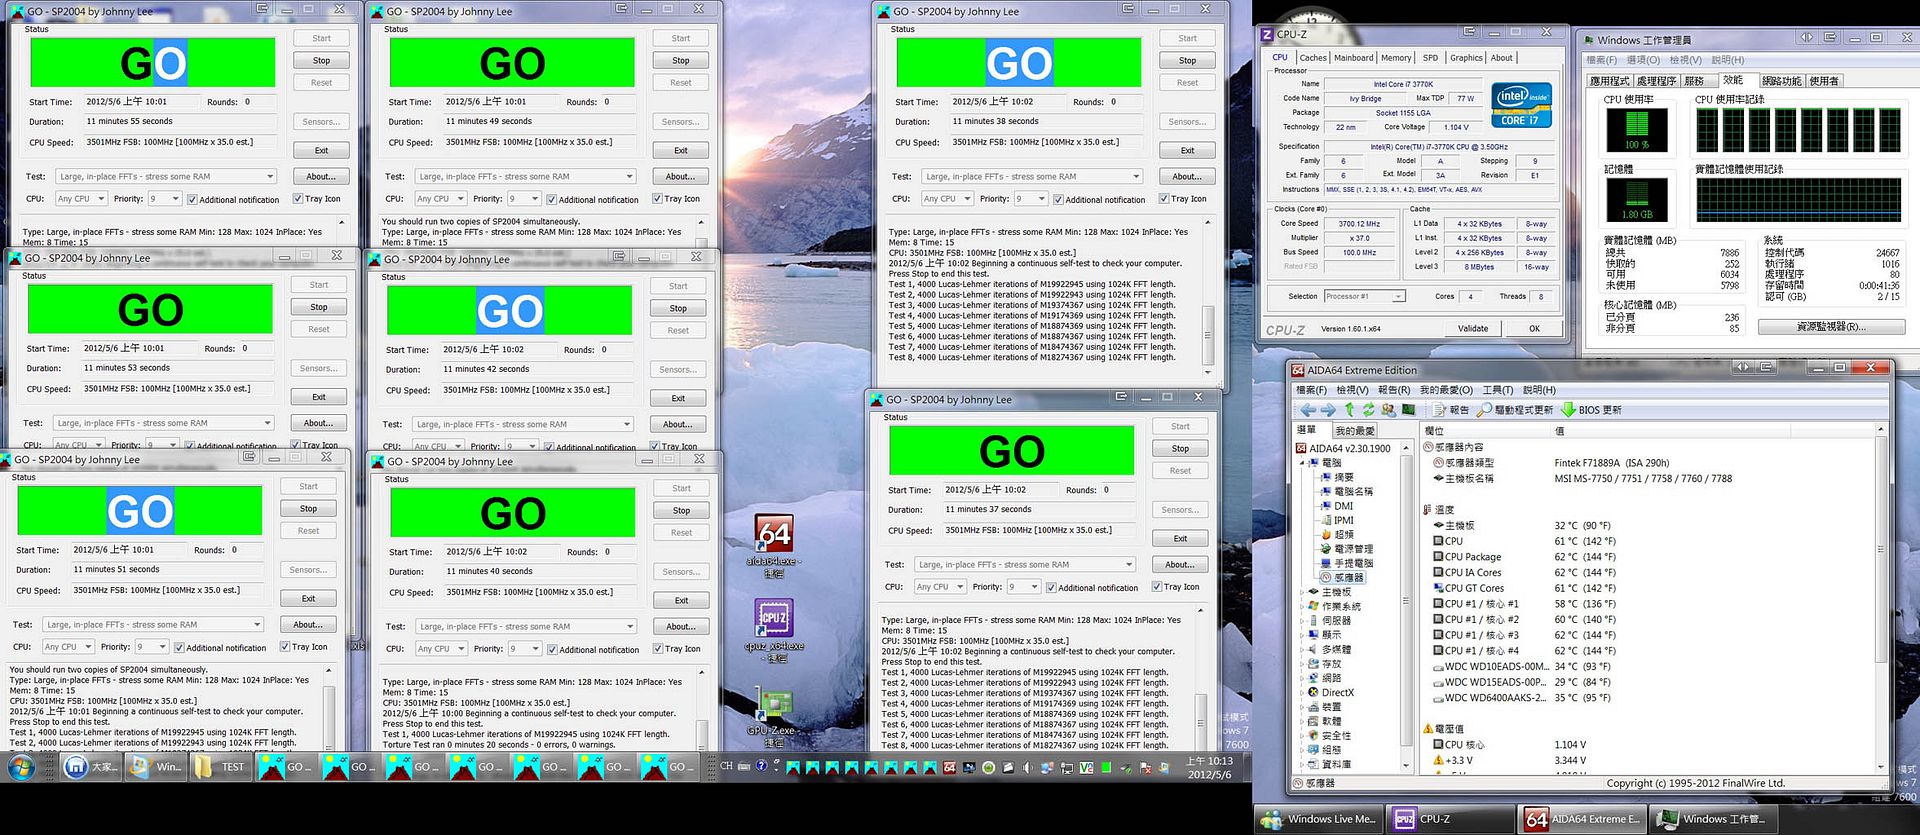The width and height of the screenshot is (1920, 835).
Task: Toggle Tray Icon in 11 minutes 55 seconds window
Action: [x=316, y=199]
